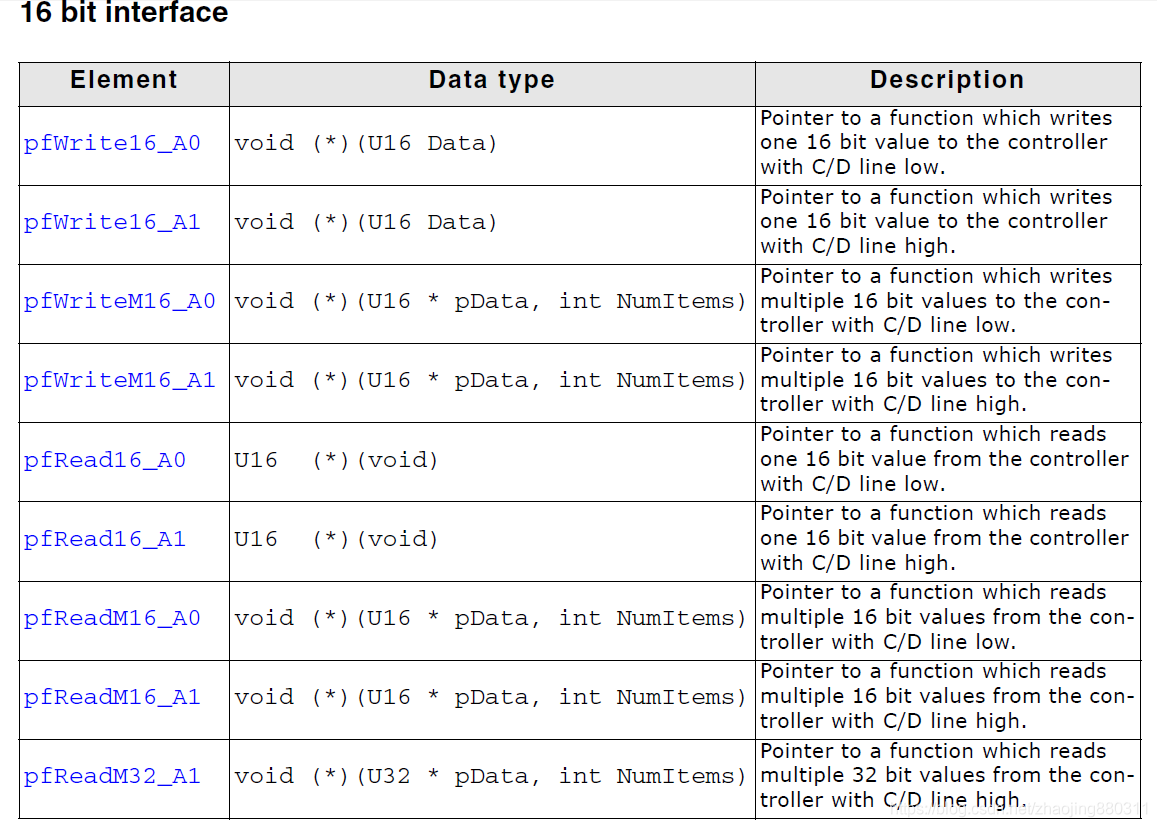Select the pfReadM32_A1 link
Viewport: 1157px width, 827px height.
click(x=112, y=776)
